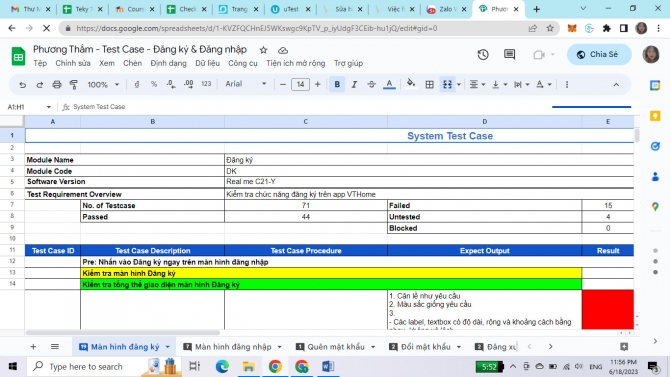Open the Định dạng menu
The width and height of the screenshot is (670, 377).
tap(168, 63)
